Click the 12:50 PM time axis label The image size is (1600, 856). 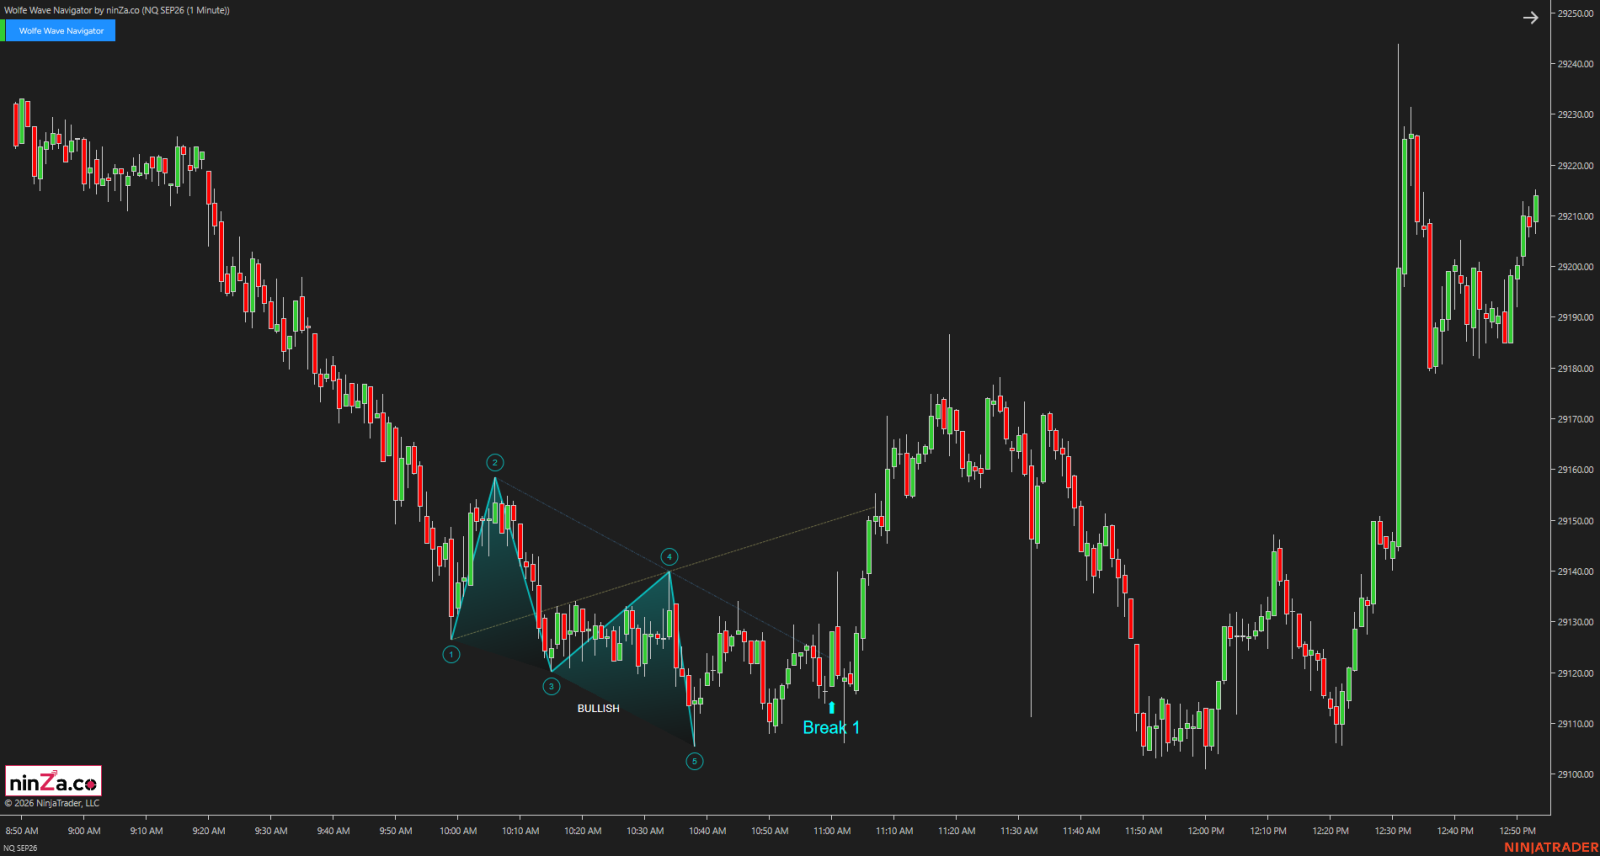coord(1518,831)
